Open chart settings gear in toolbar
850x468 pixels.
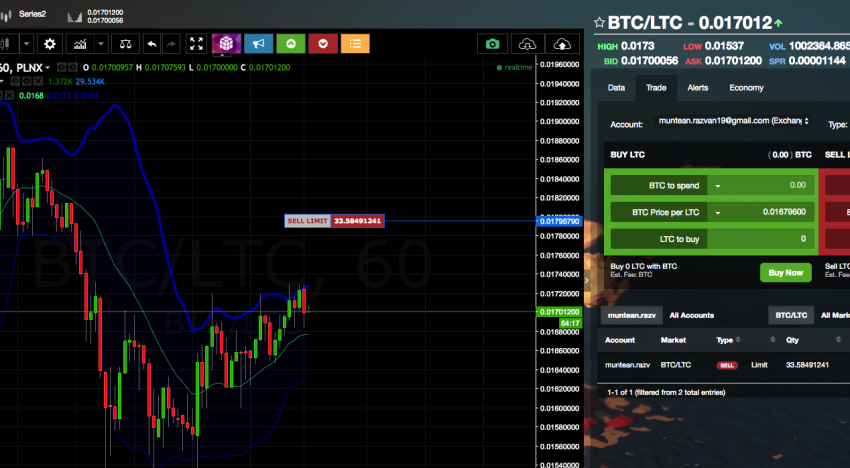[49, 44]
